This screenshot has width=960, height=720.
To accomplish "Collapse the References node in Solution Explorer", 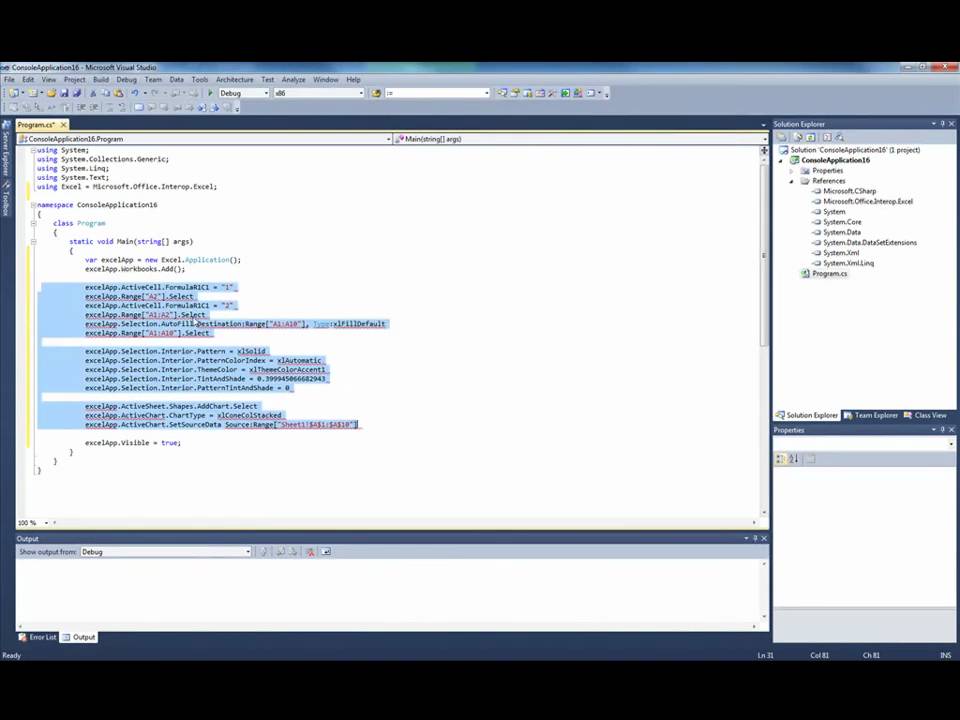I will tap(791, 181).
